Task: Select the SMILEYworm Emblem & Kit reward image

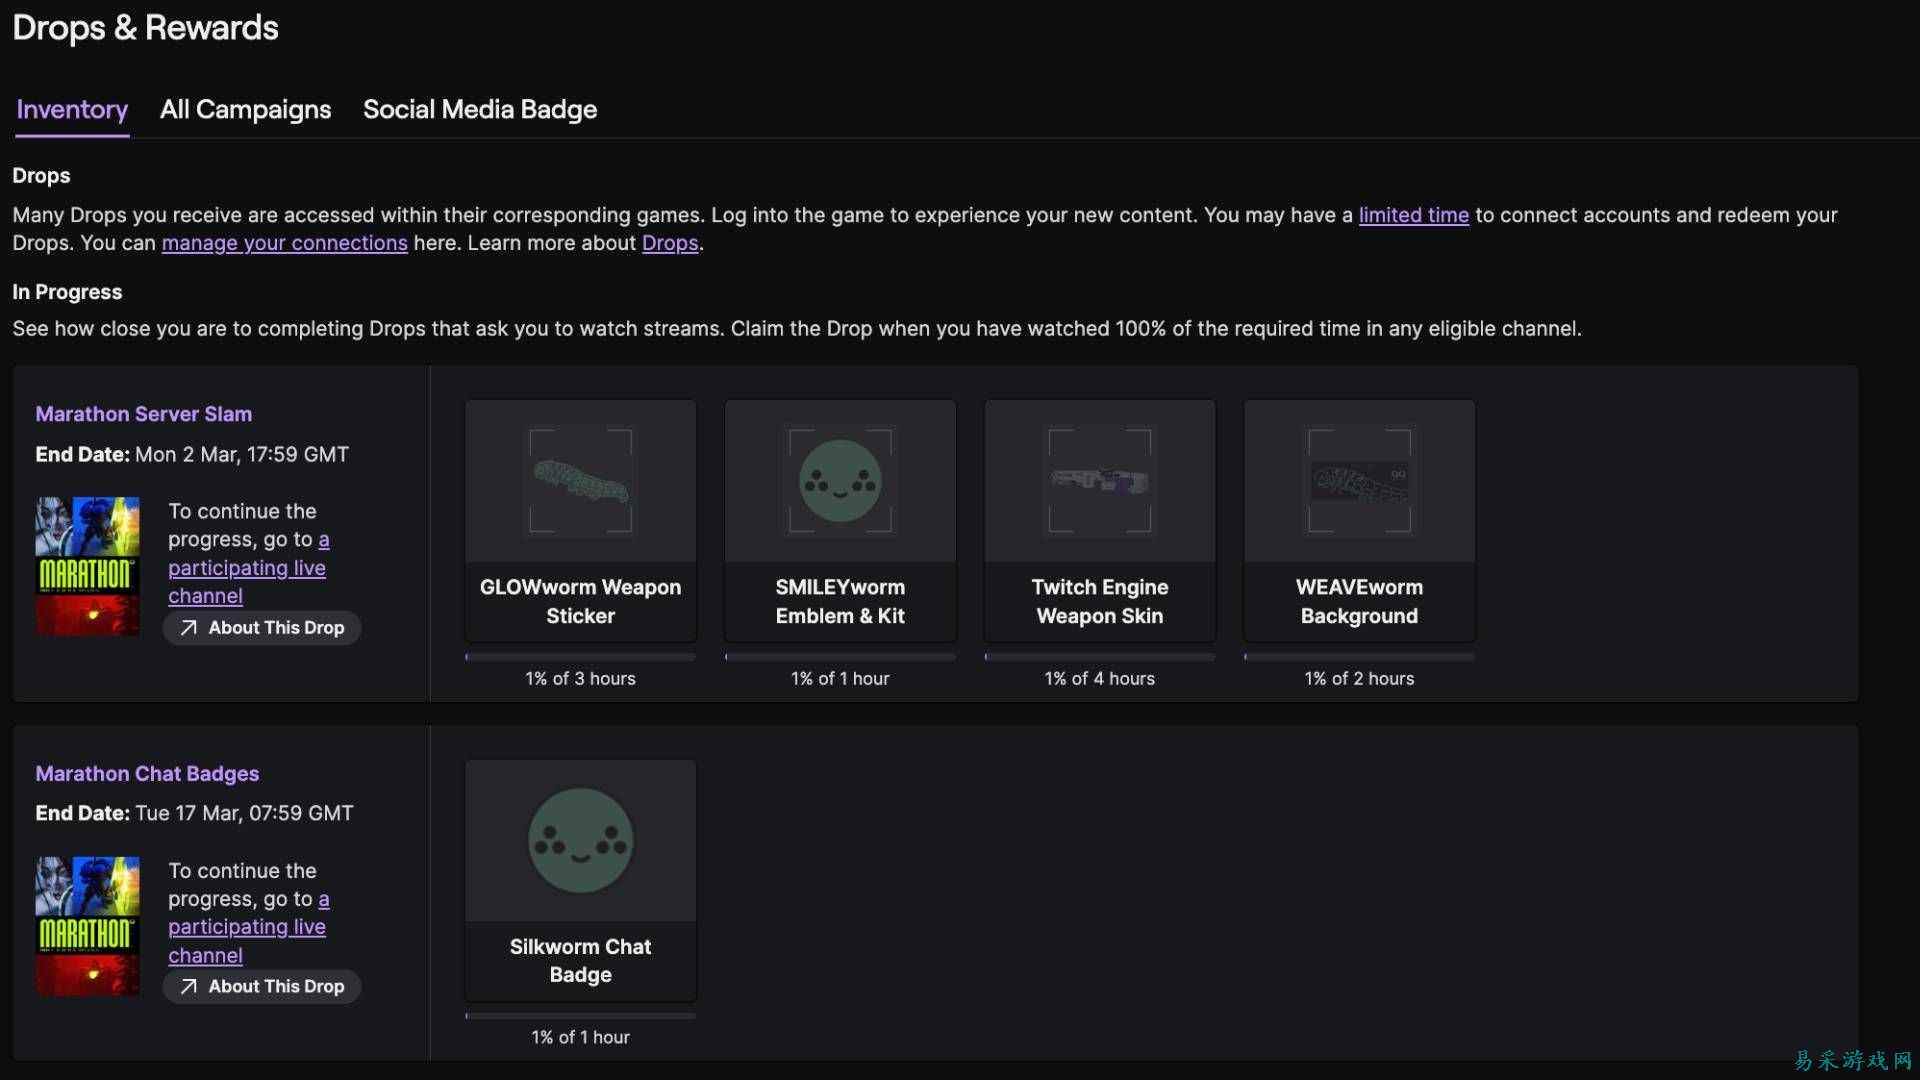Action: click(839, 480)
